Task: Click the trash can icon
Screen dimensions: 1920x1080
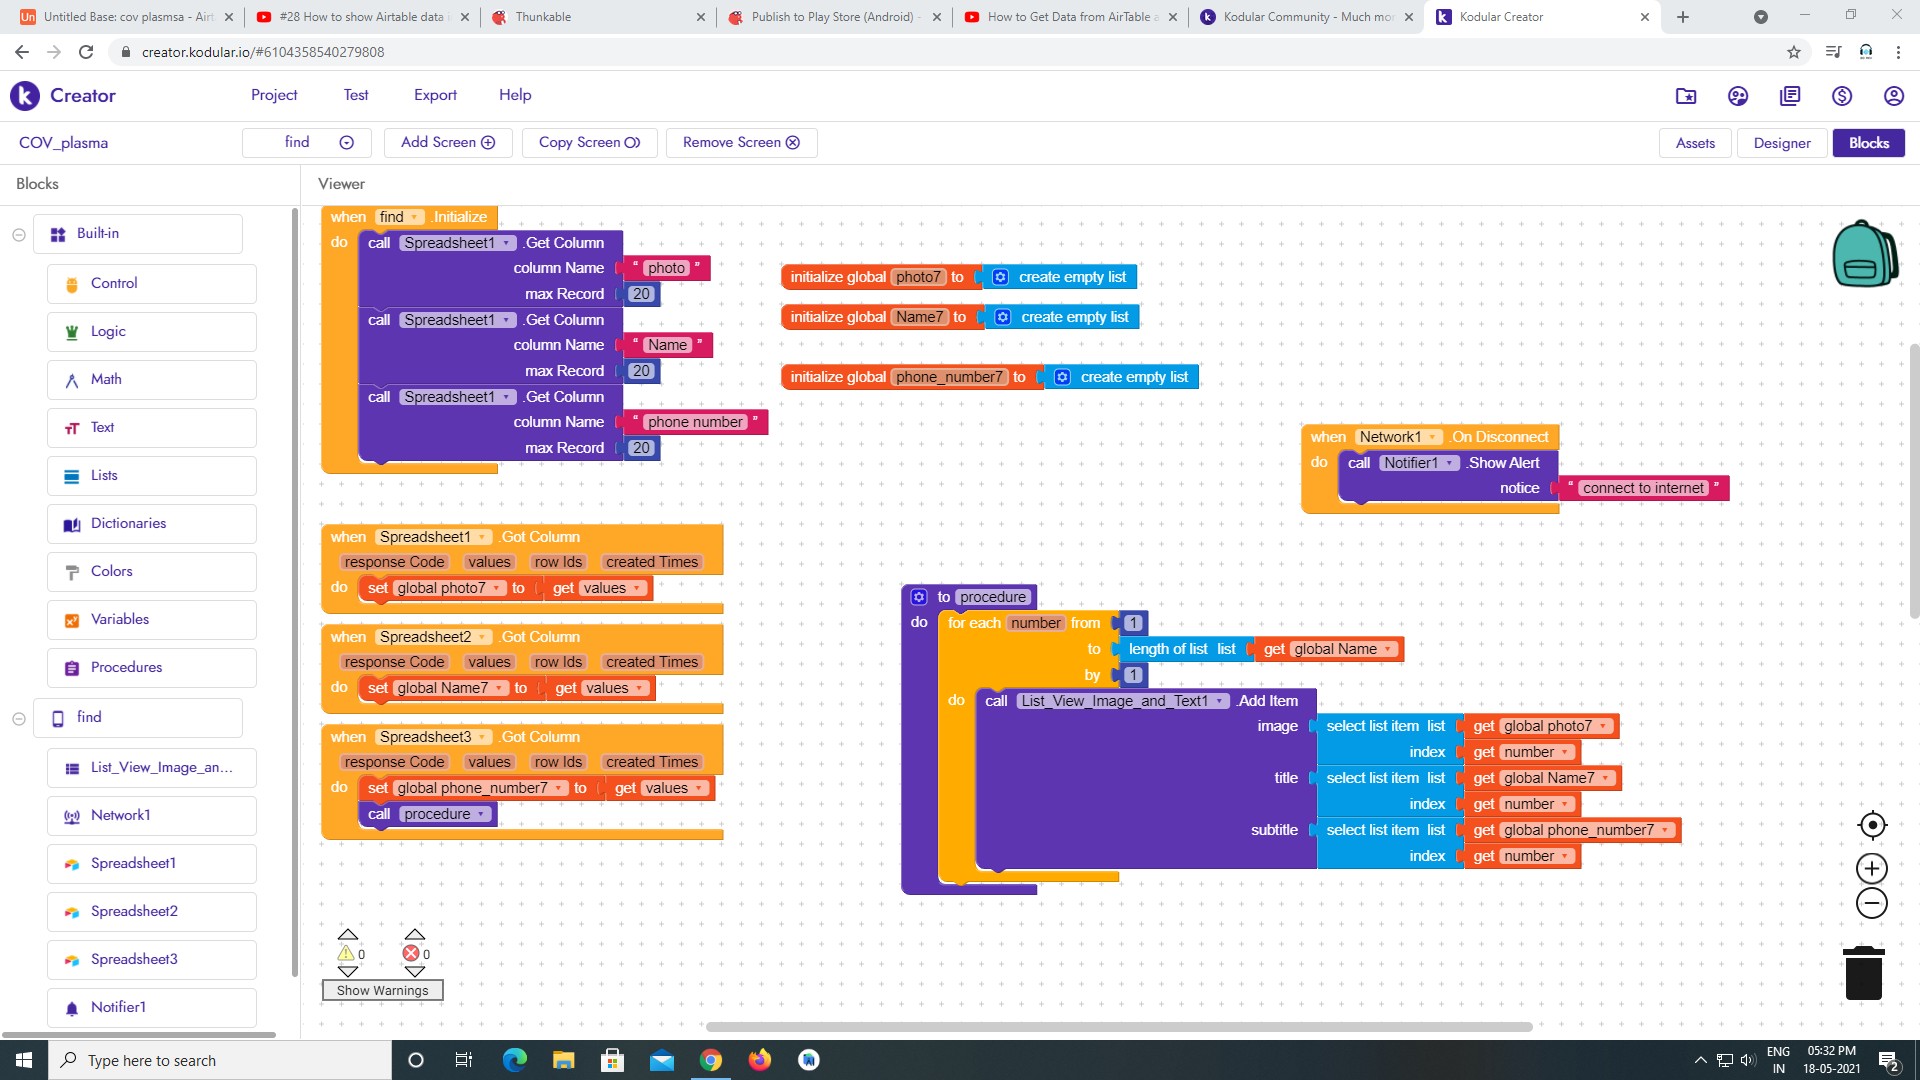Action: click(1863, 973)
